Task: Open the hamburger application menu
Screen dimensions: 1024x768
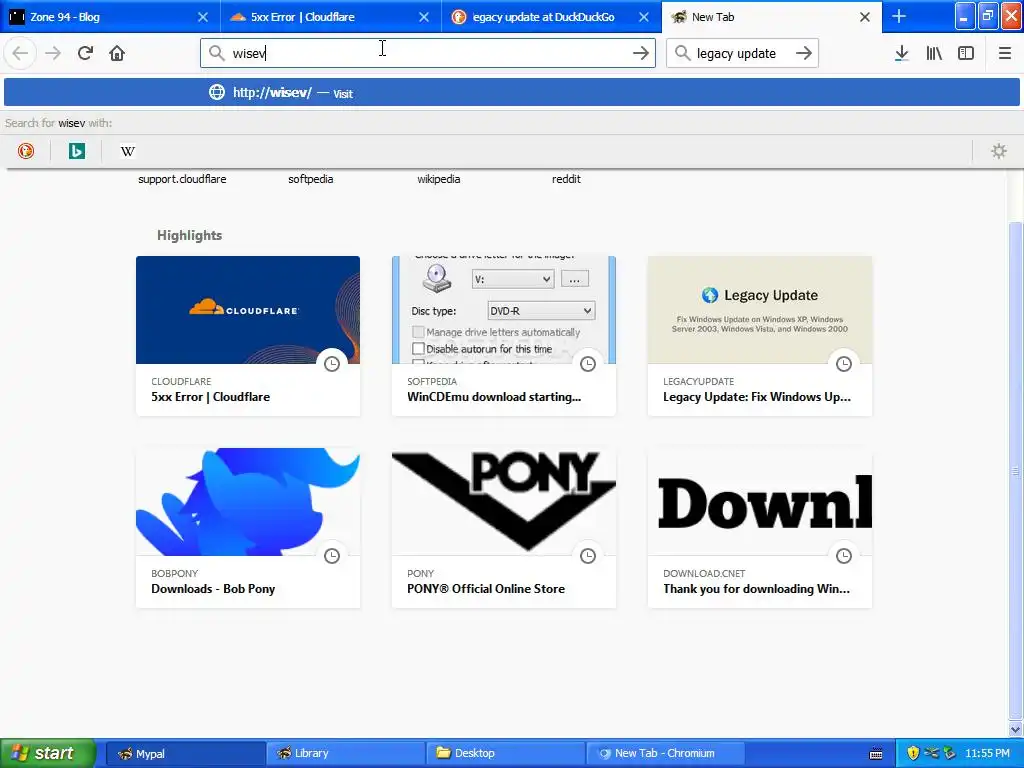Action: point(1004,53)
